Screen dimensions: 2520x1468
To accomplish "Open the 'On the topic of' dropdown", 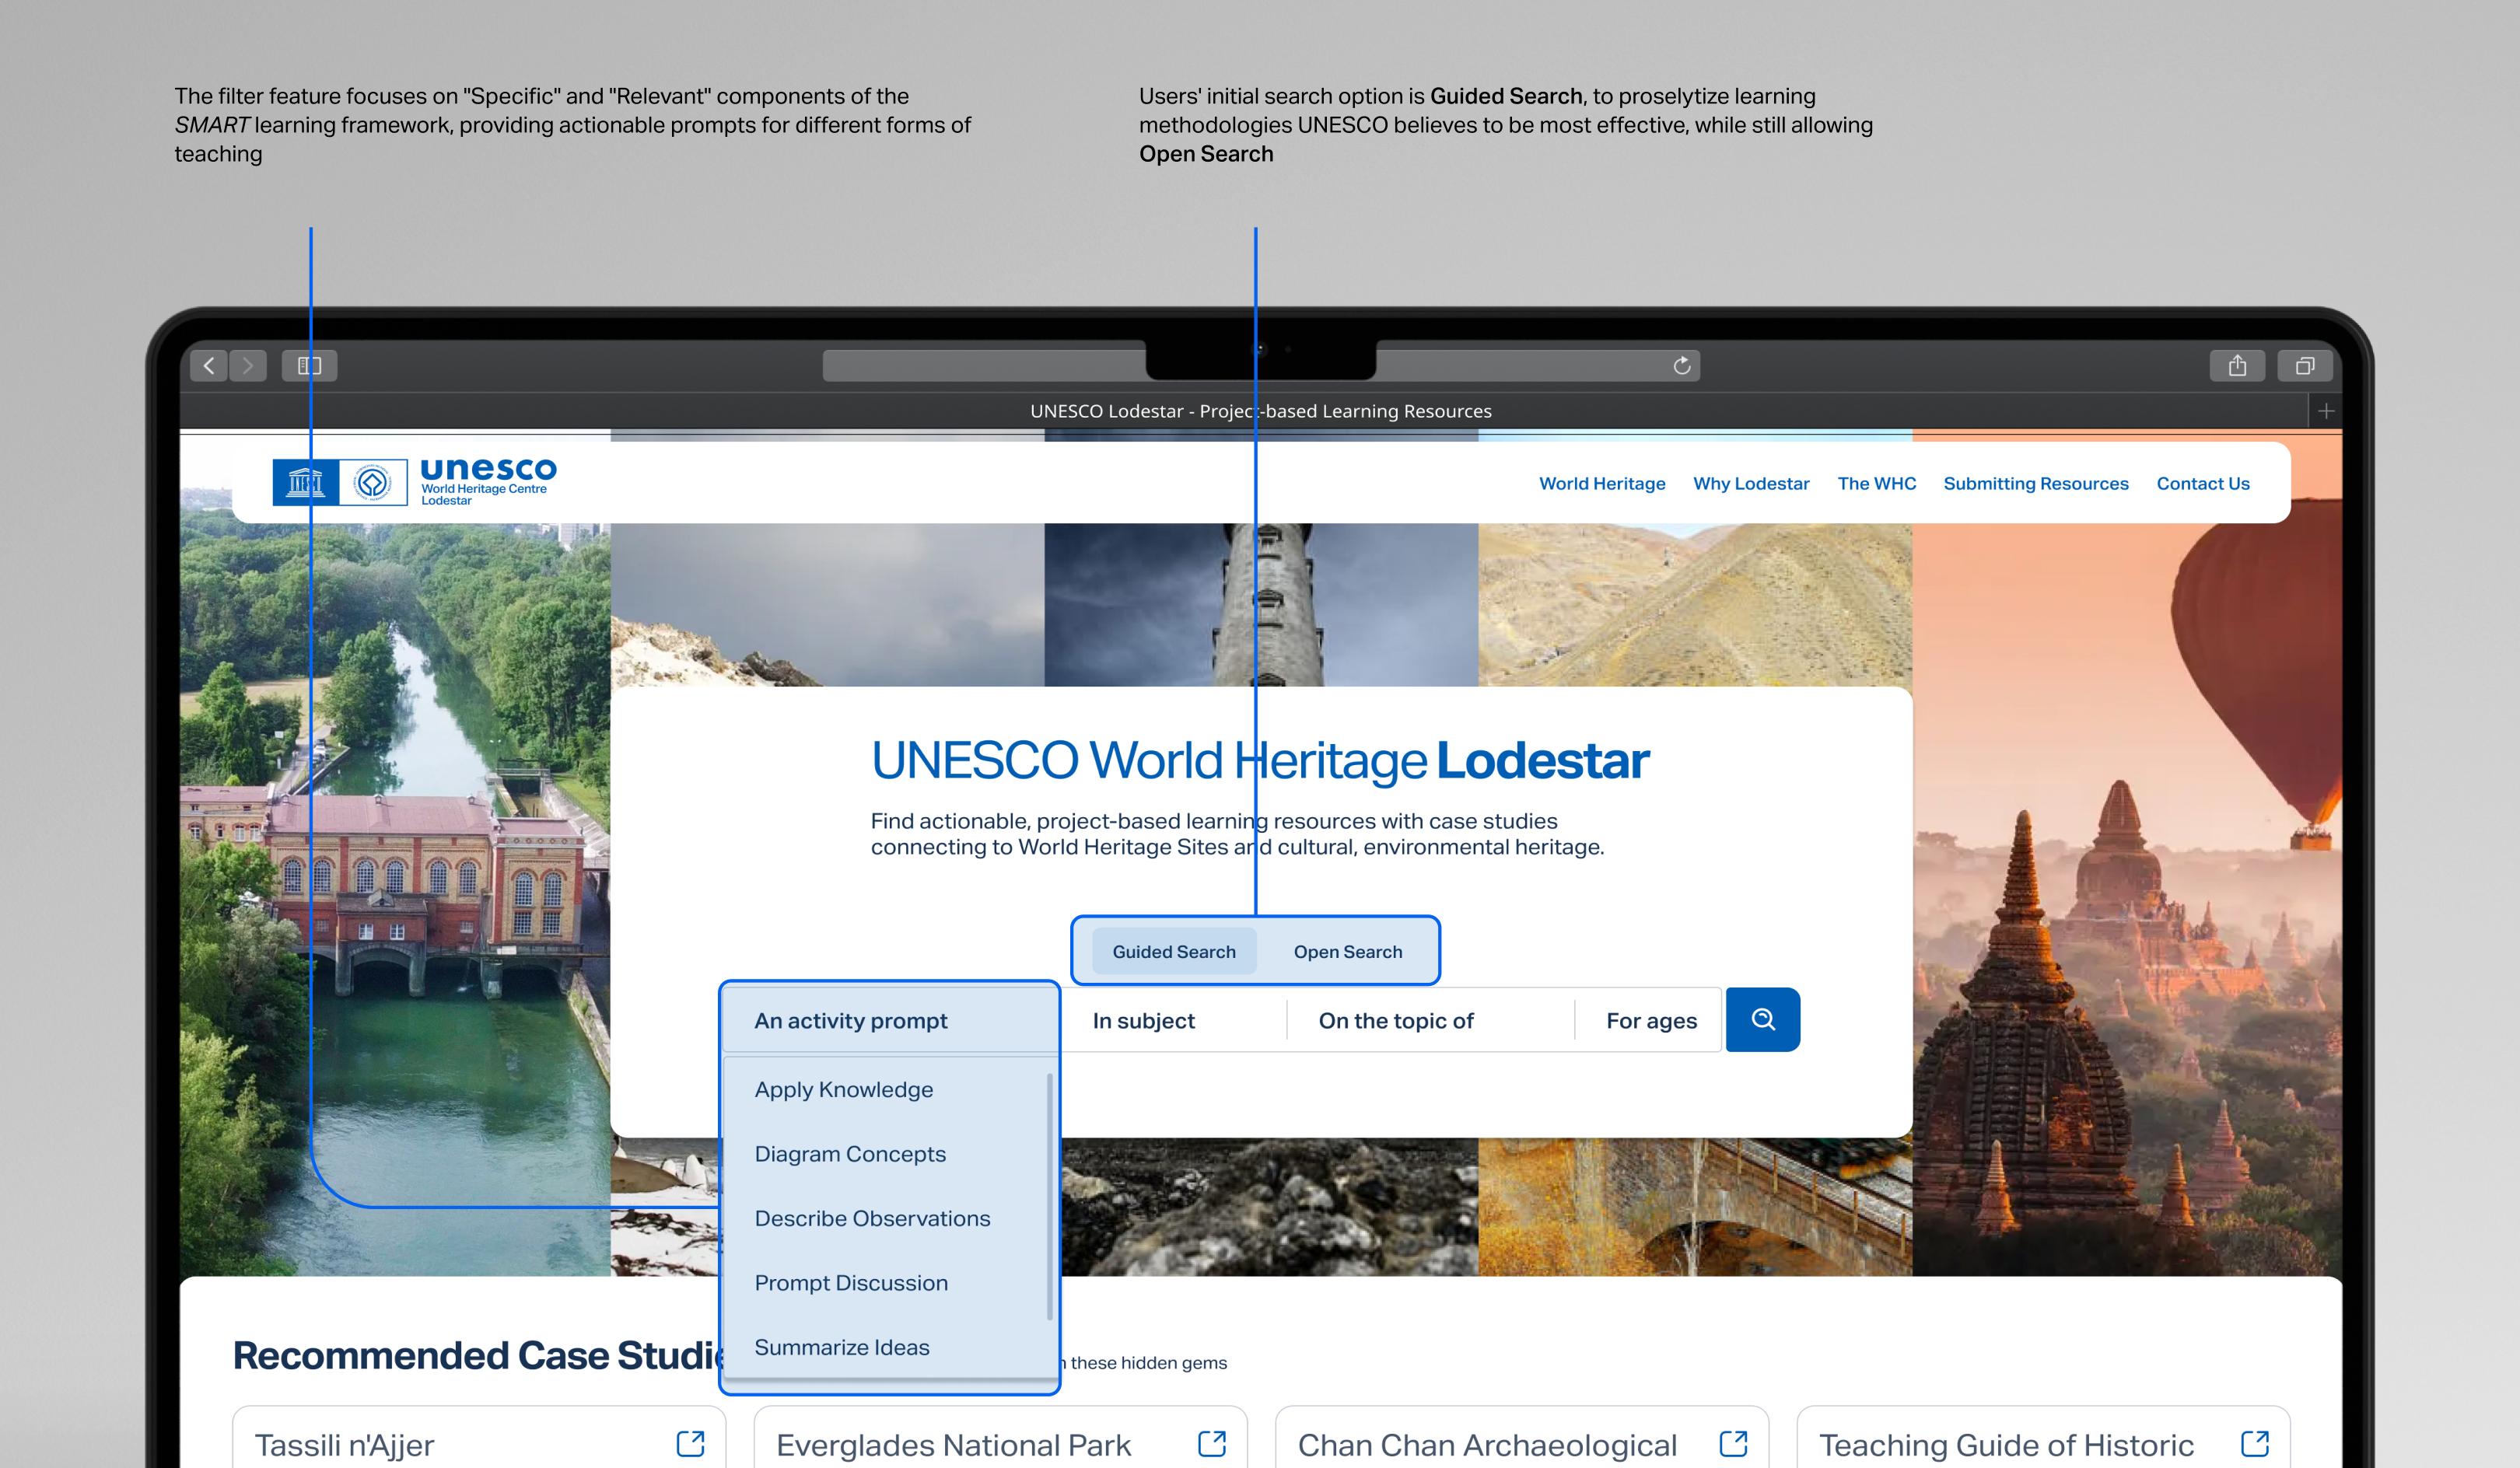I will (1430, 1020).
